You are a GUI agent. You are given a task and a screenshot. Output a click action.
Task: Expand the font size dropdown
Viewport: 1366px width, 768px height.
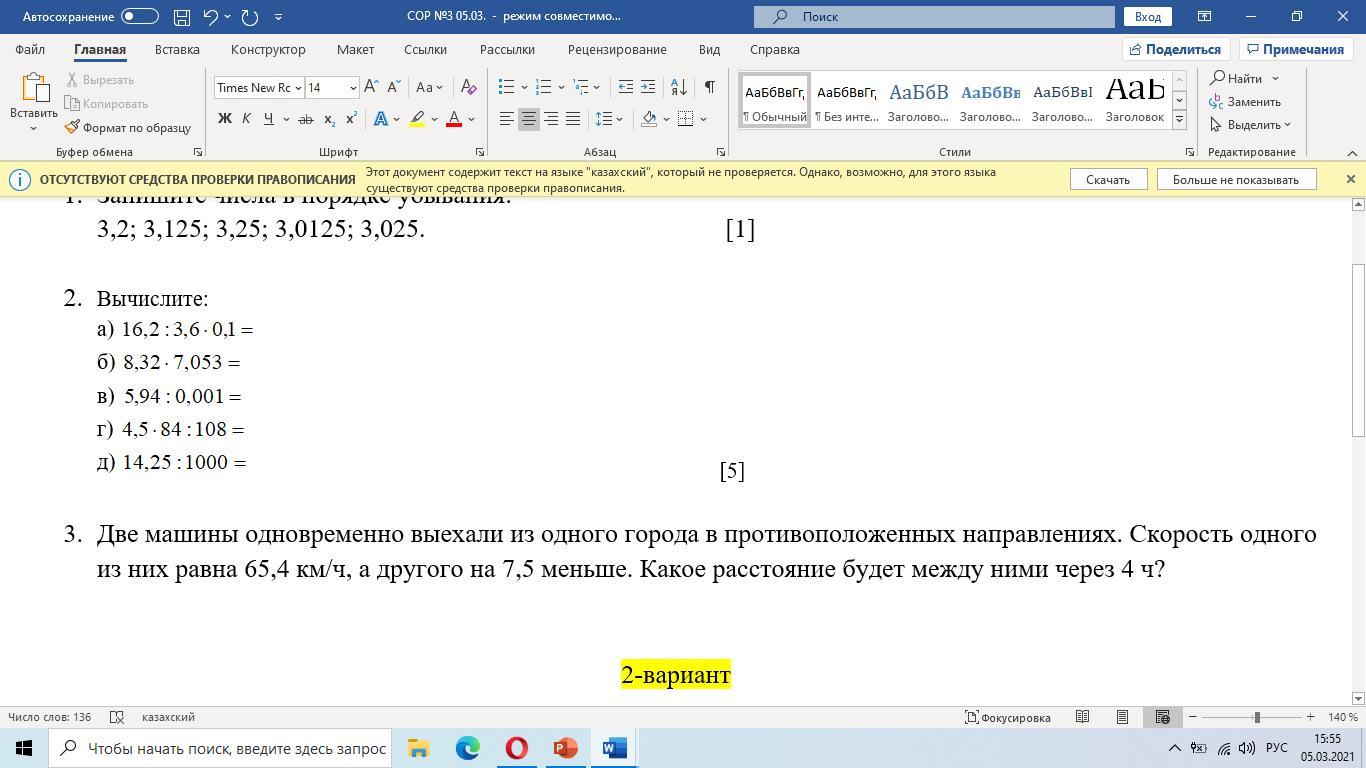(x=353, y=88)
